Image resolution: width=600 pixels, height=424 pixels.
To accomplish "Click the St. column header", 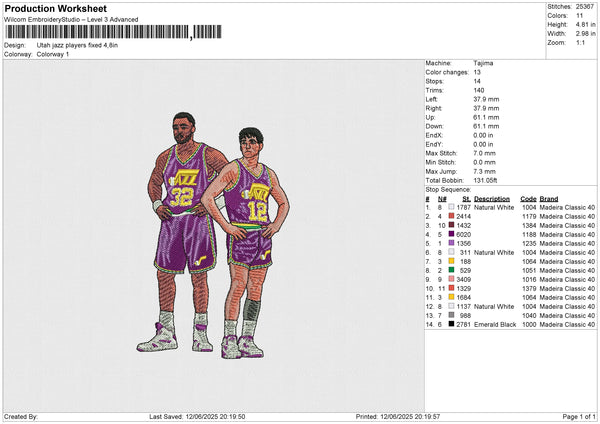I will pos(466,199).
